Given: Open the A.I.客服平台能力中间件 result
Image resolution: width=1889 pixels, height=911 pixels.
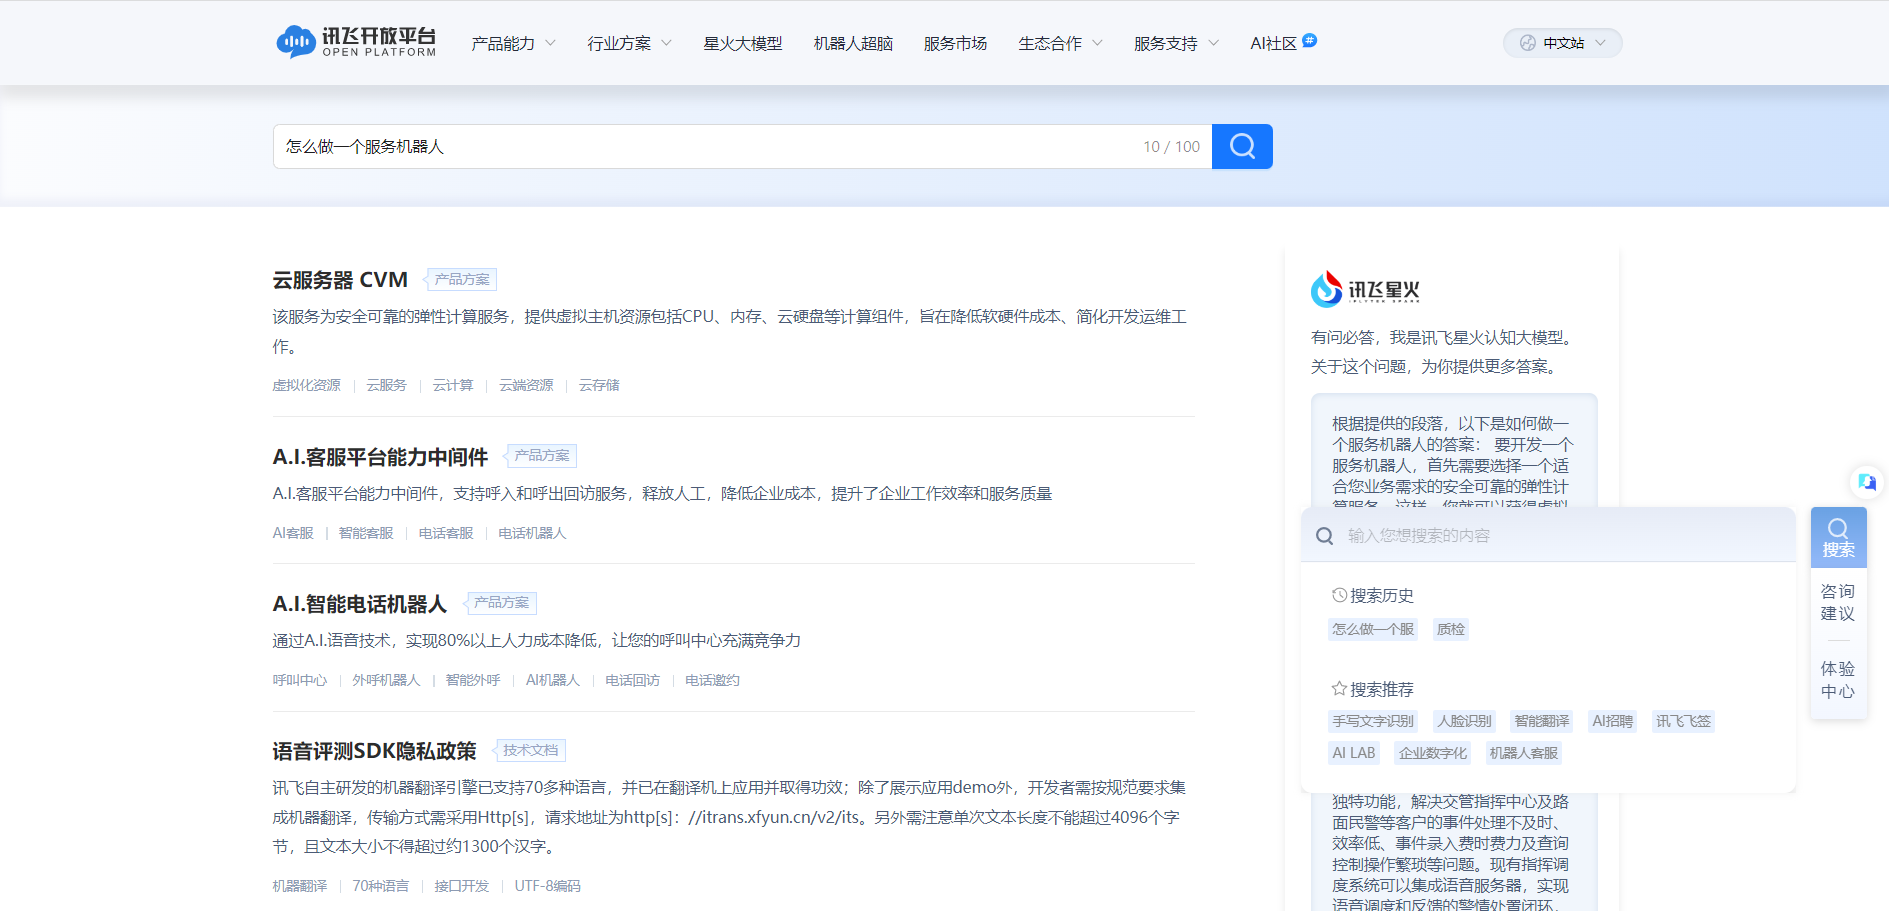Looking at the screenshot, I should [380, 457].
